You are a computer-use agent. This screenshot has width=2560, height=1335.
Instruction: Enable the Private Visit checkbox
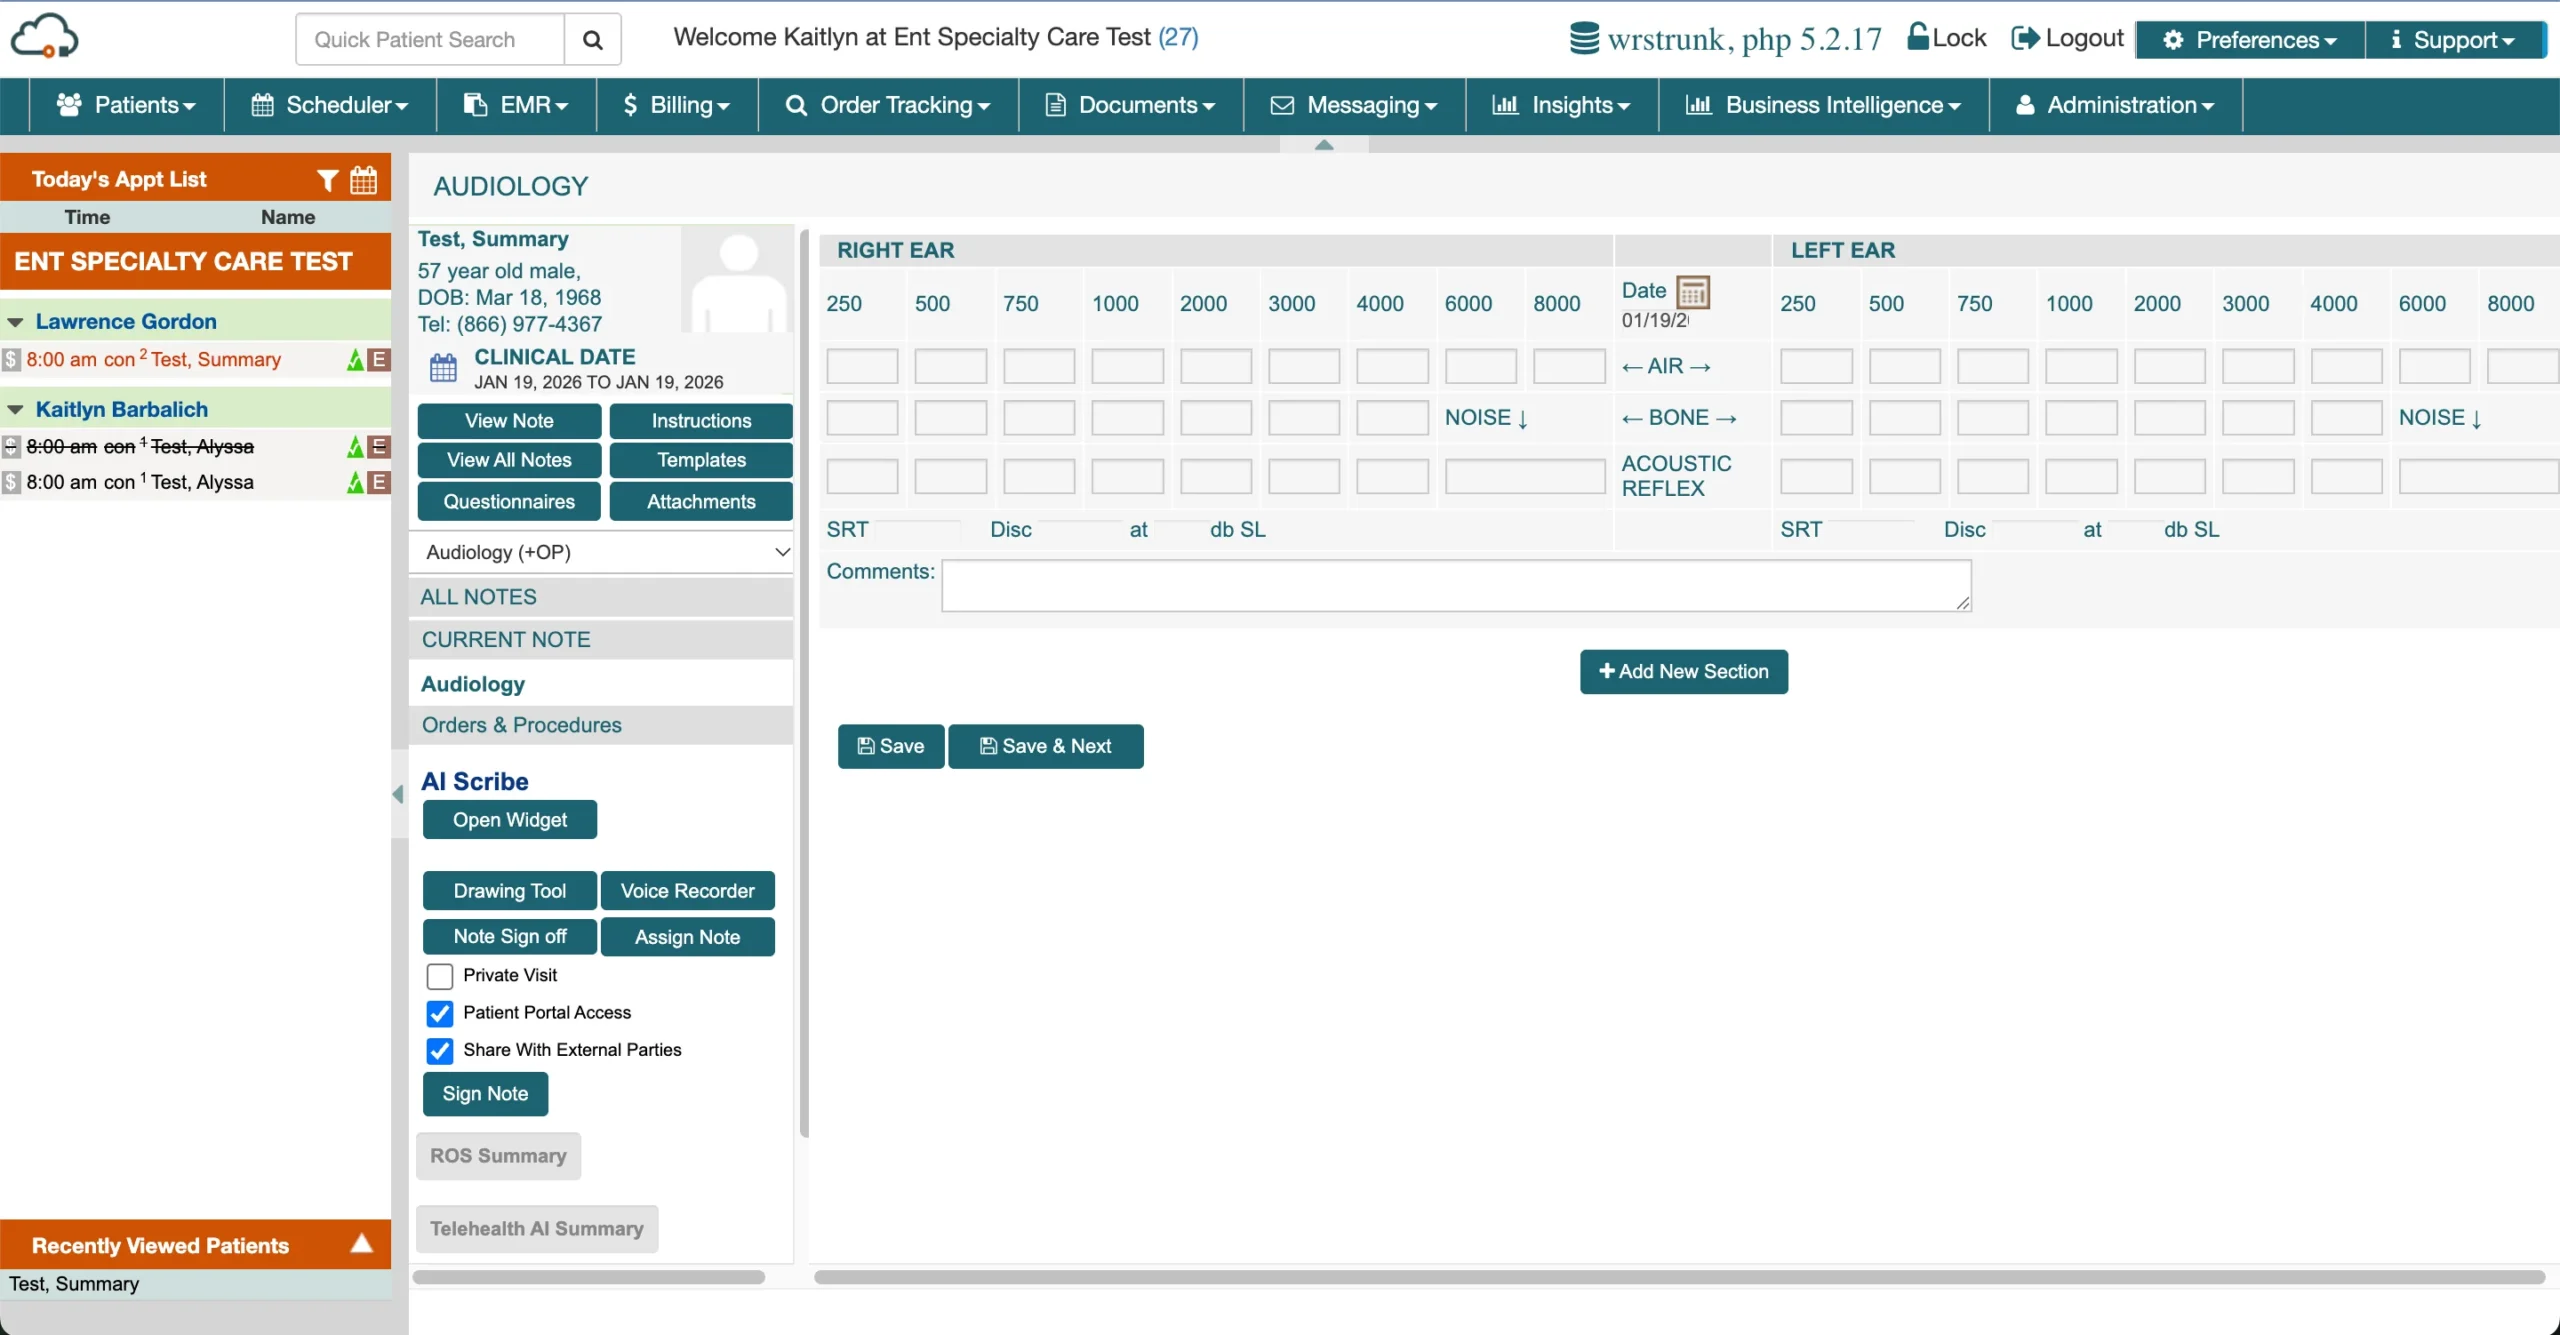click(x=440, y=976)
